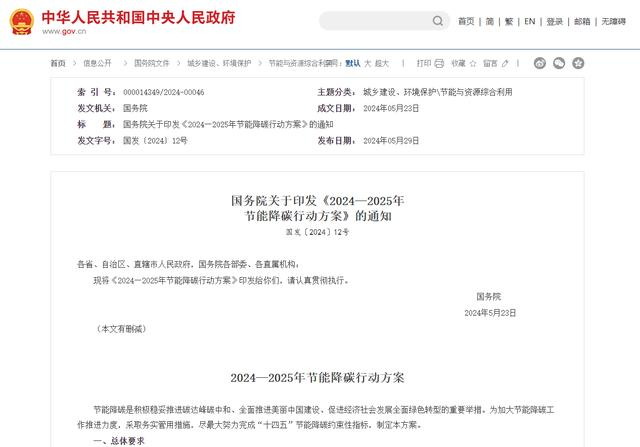
Task: Click the 主题分类 category value
Action: 438,92
